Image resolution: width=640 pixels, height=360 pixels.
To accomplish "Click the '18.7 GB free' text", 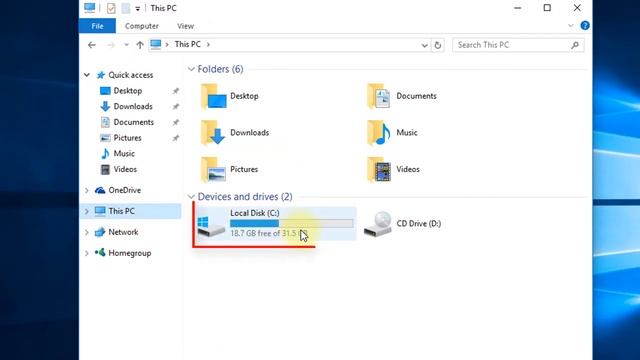I will [250, 233].
